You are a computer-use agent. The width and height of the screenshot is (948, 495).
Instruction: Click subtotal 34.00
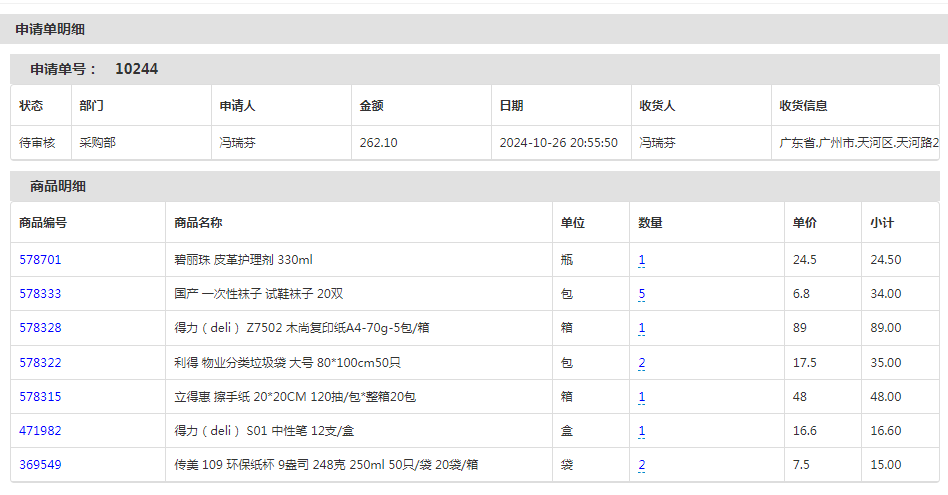886,294
